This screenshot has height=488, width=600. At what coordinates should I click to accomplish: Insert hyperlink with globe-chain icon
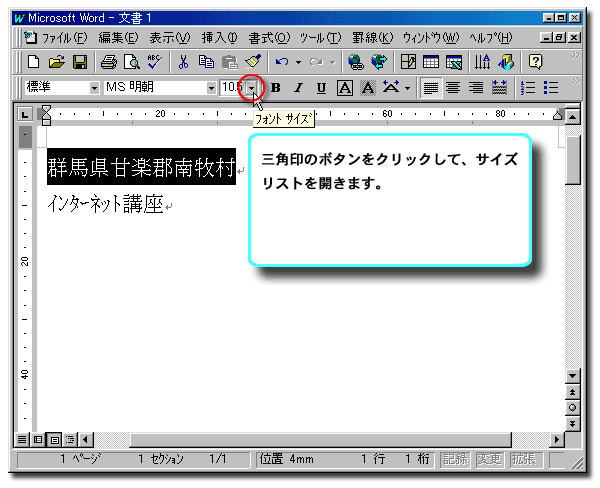[356, 62]
